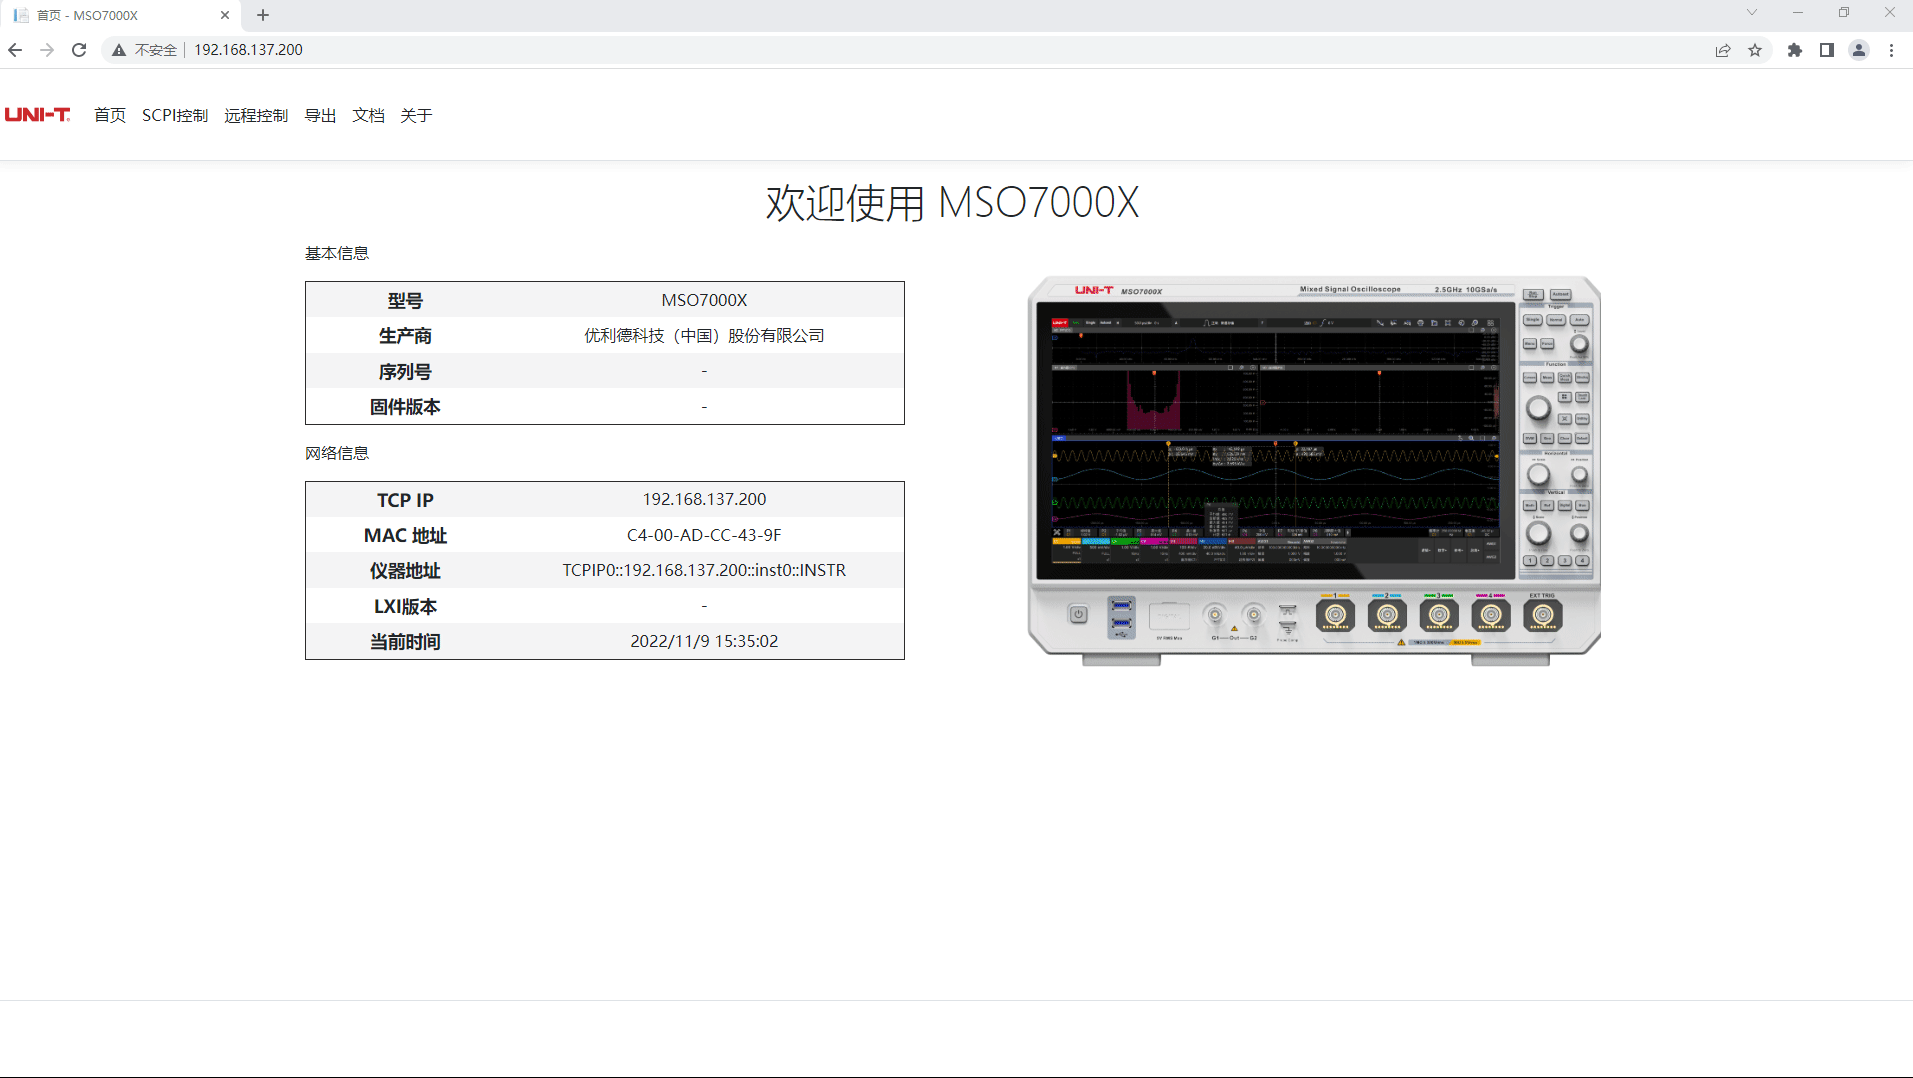Click the UNI-T logo
The width and height of the screenshot is (1913, 1078).
click(38, 115)
